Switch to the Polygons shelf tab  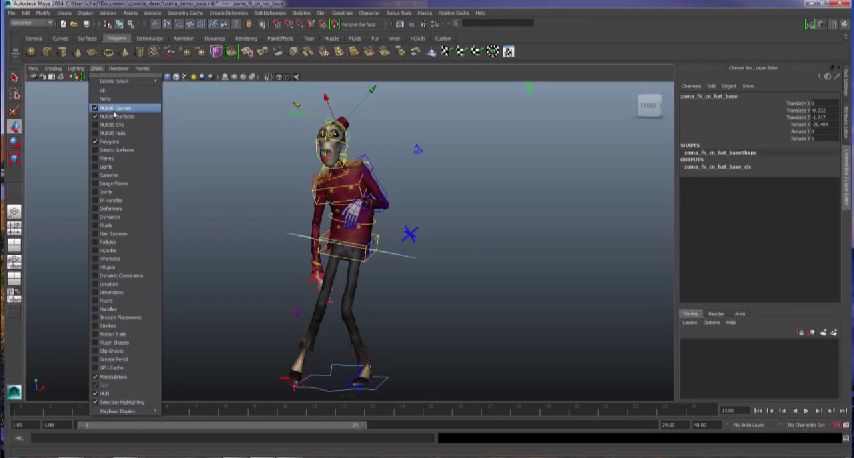(x=117, y=38)
